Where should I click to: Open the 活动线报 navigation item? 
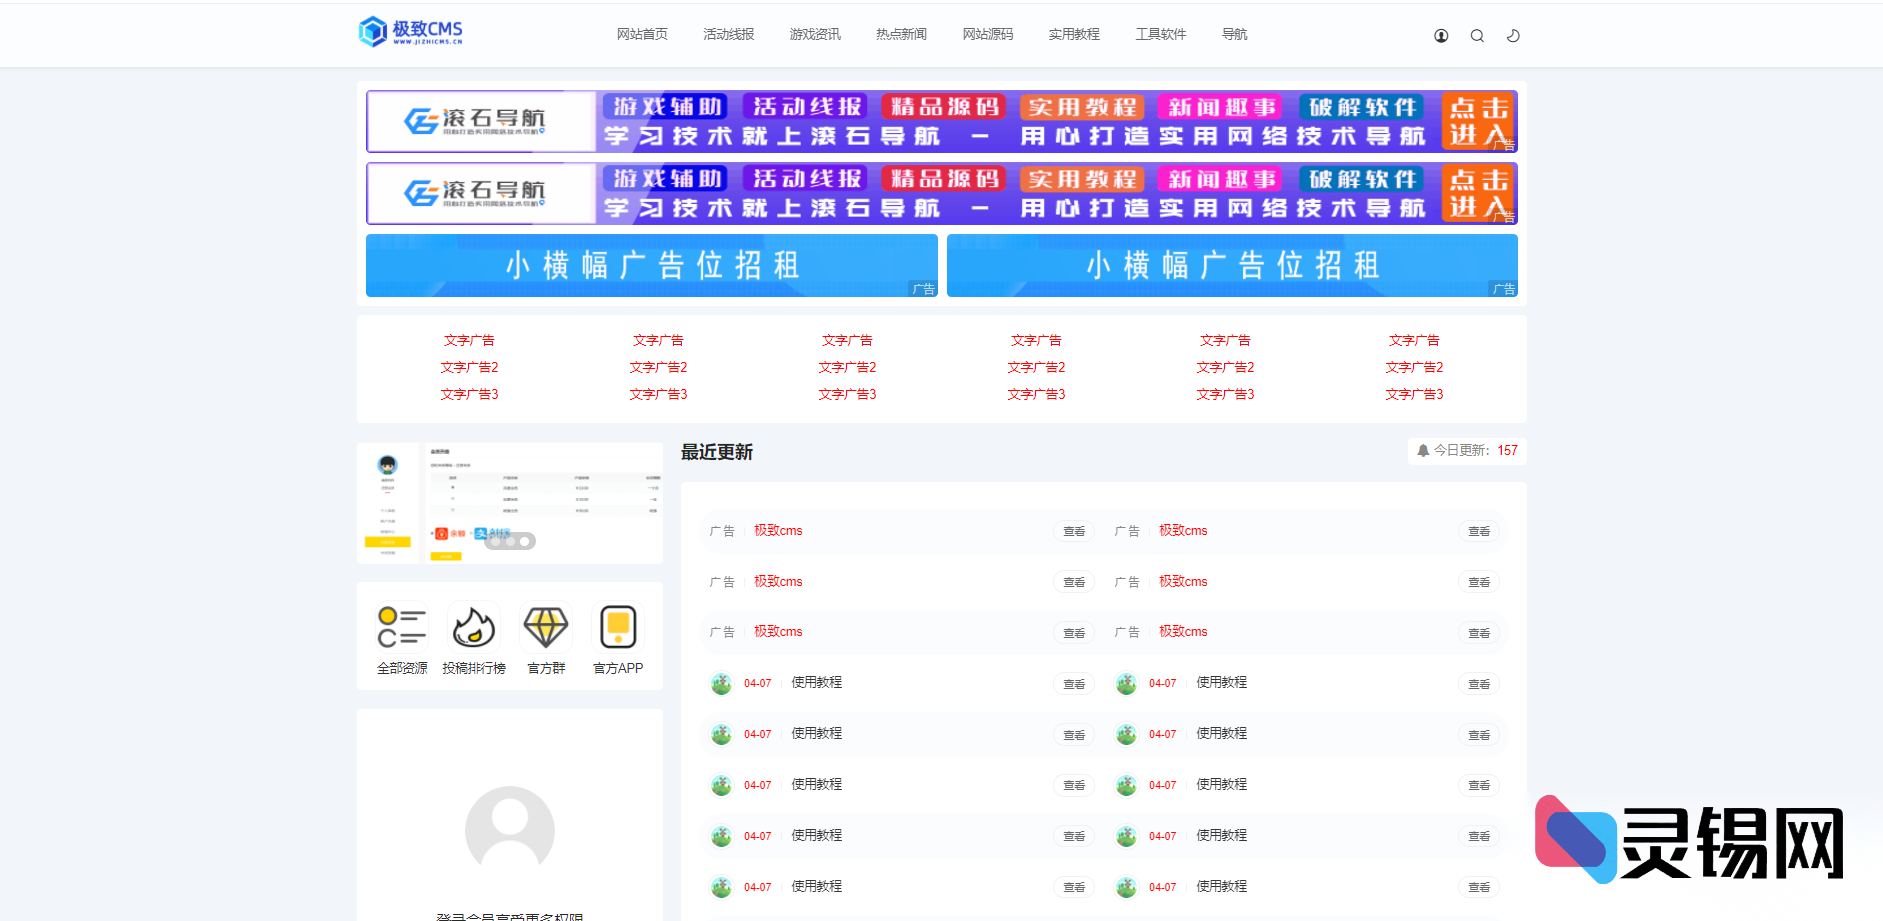(729, 34)
